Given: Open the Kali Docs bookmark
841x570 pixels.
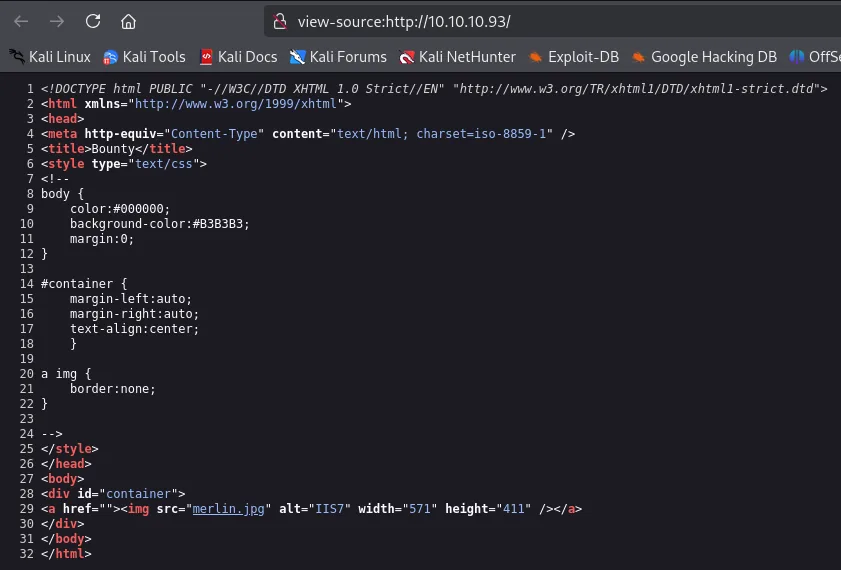Looking at the screenshot, I should [238, 57].
